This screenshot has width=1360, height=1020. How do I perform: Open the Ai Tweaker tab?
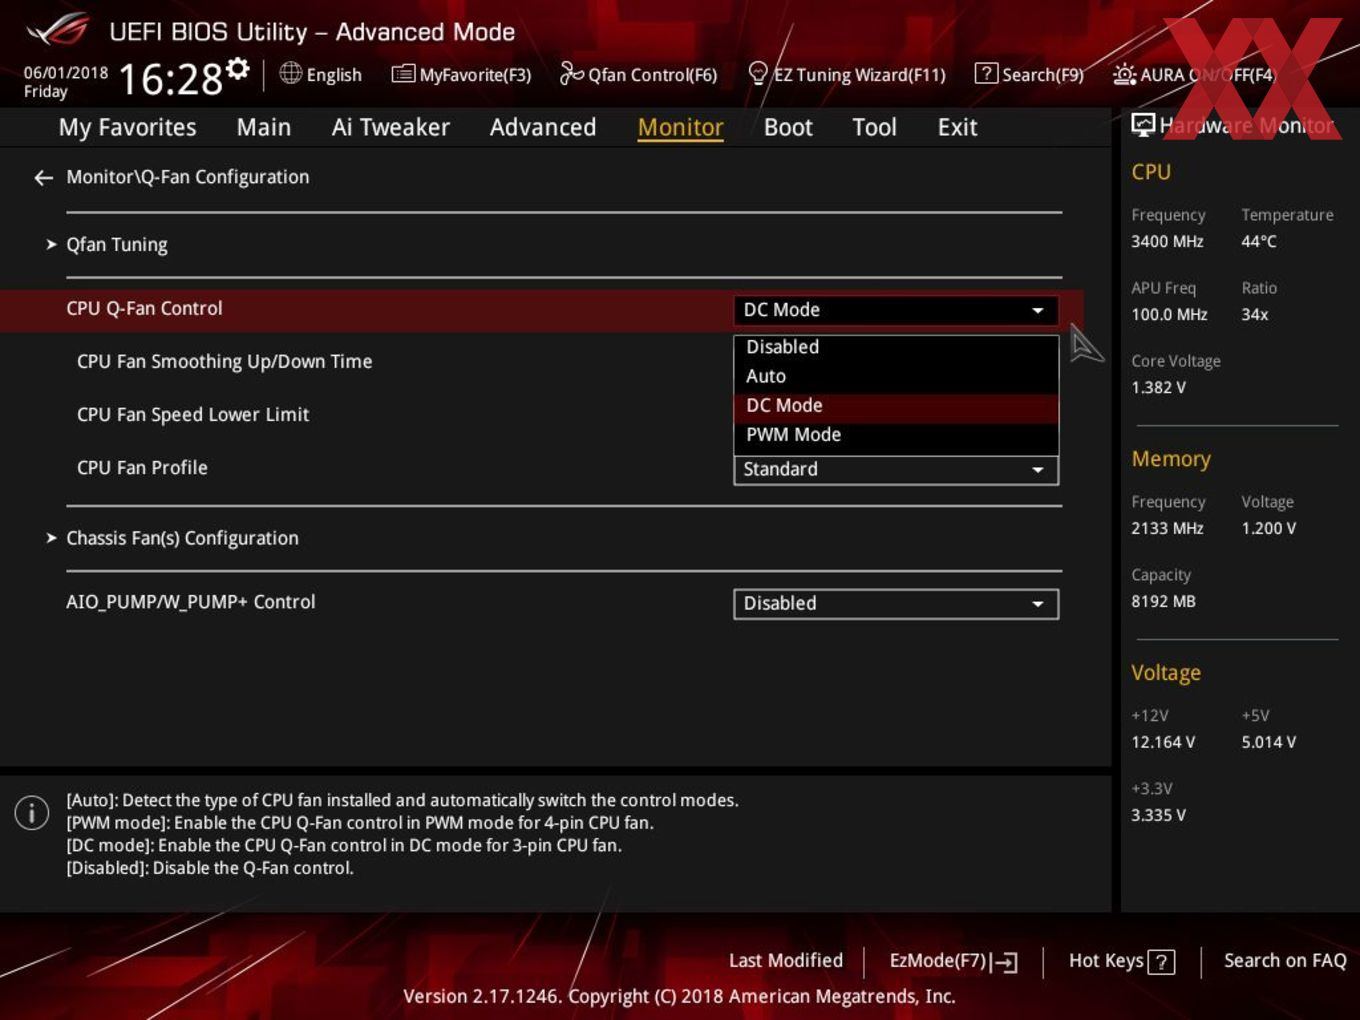tap(390, 127)
